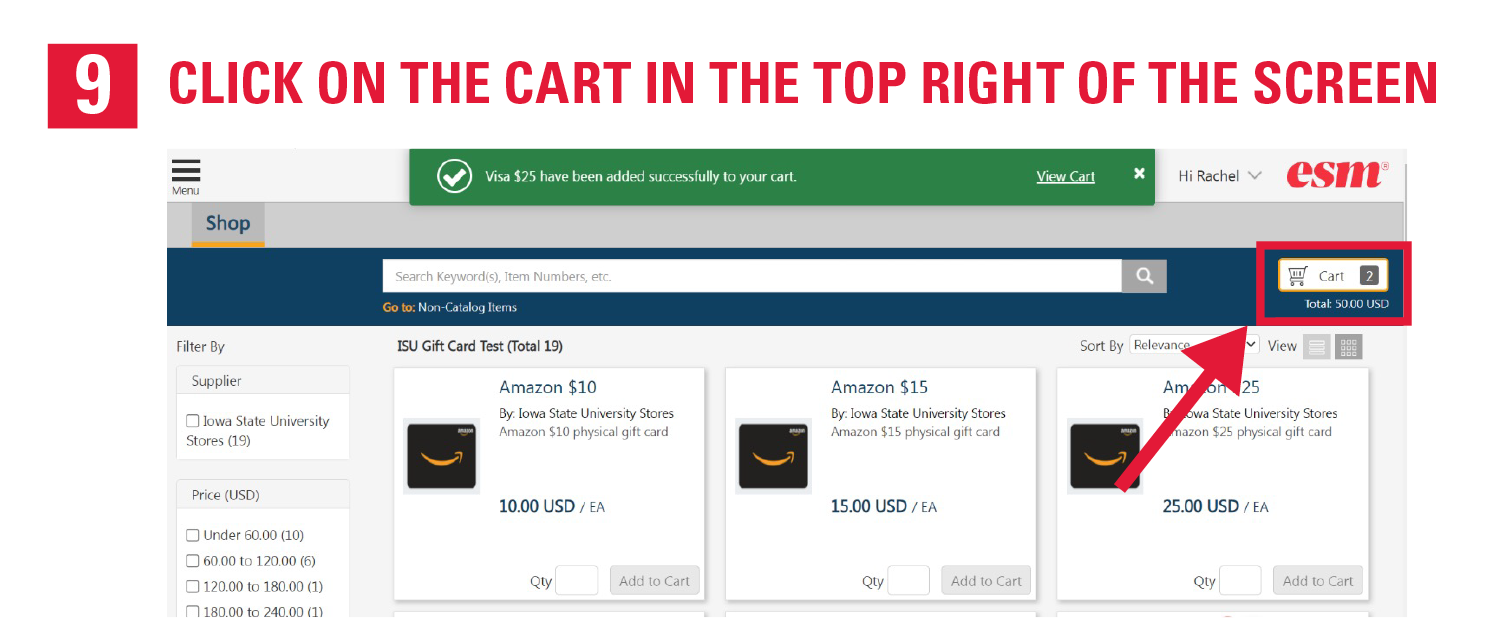Screen dimensions: 1500x638
Task: Dismiss the green notification with X
Action: click(x=1139, y=174)
